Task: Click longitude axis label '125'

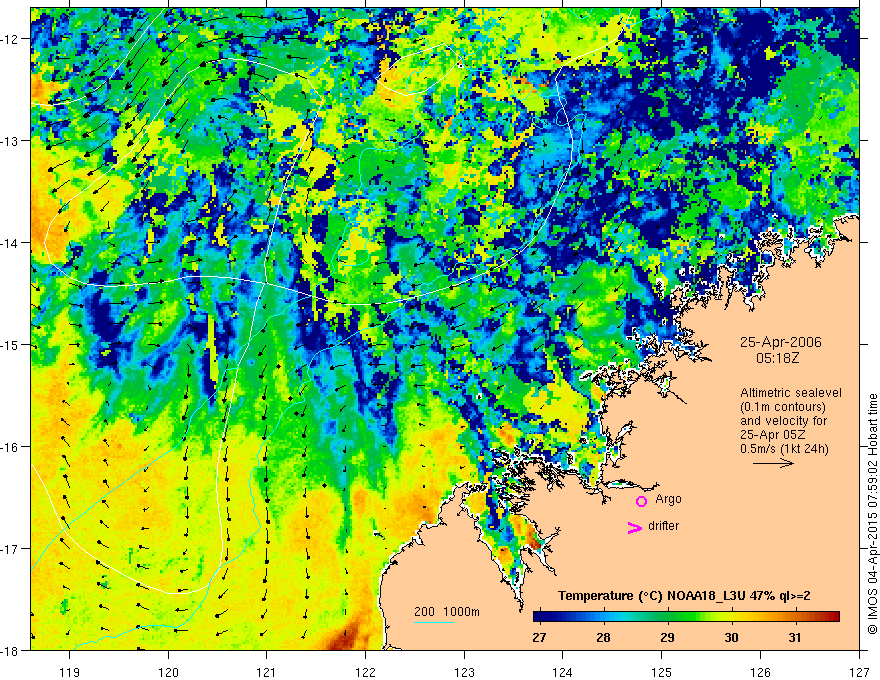Action: coord(662,672)
